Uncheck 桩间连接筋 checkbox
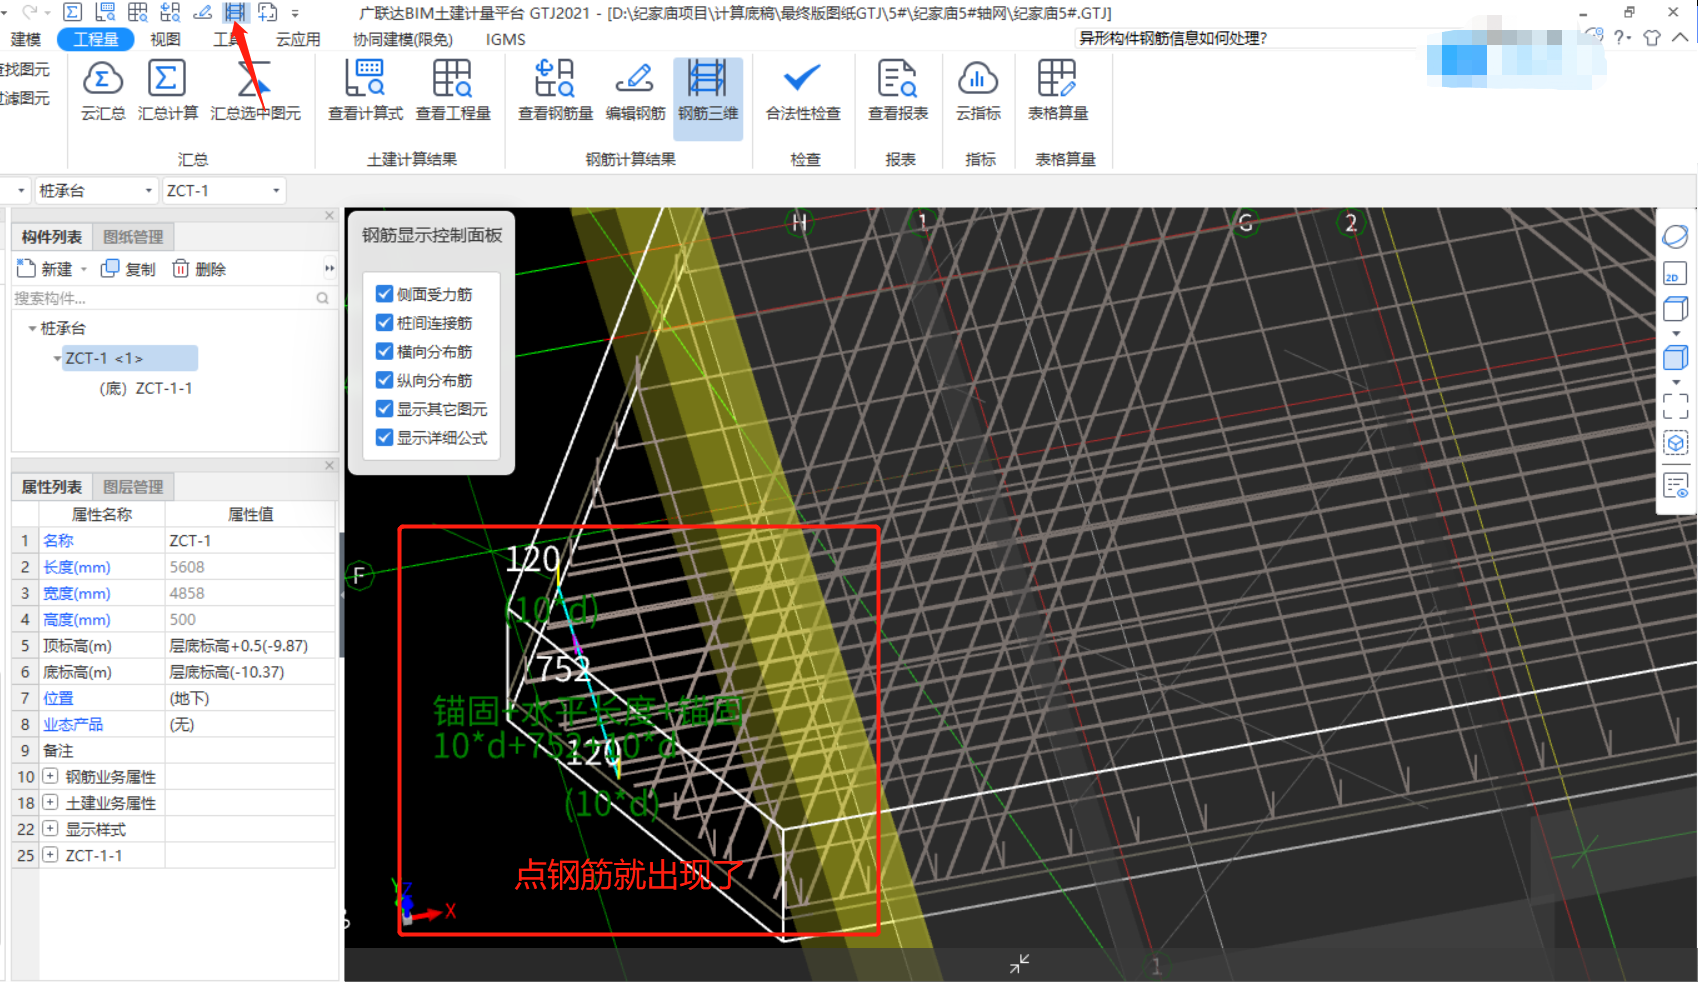Viewport: 1698px width, 982px height. 384,323
